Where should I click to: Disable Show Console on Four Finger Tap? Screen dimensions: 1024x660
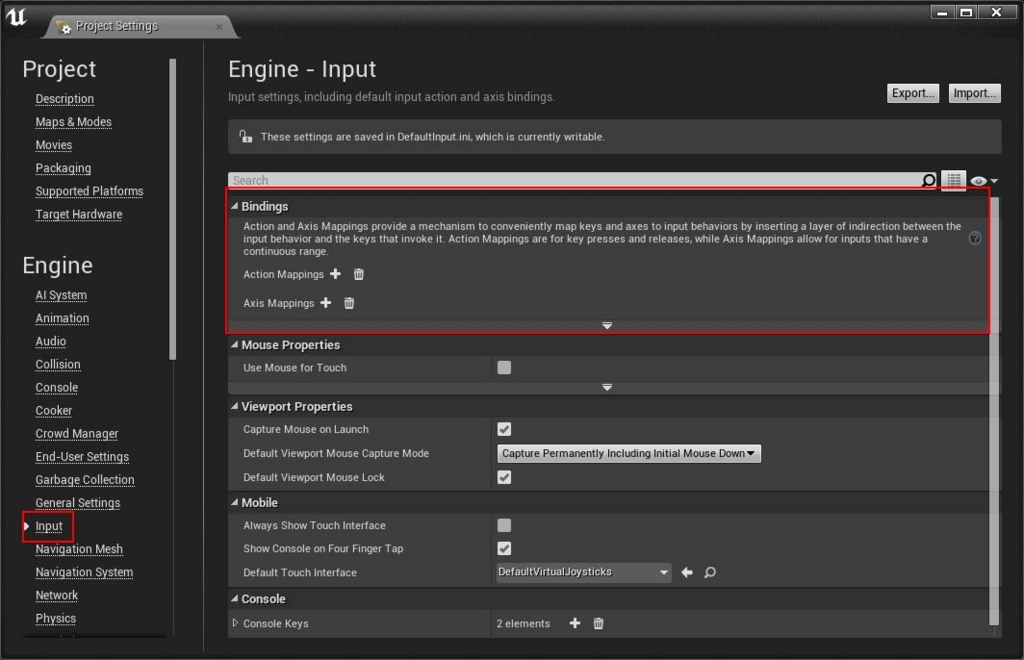(x=504, y=548)
